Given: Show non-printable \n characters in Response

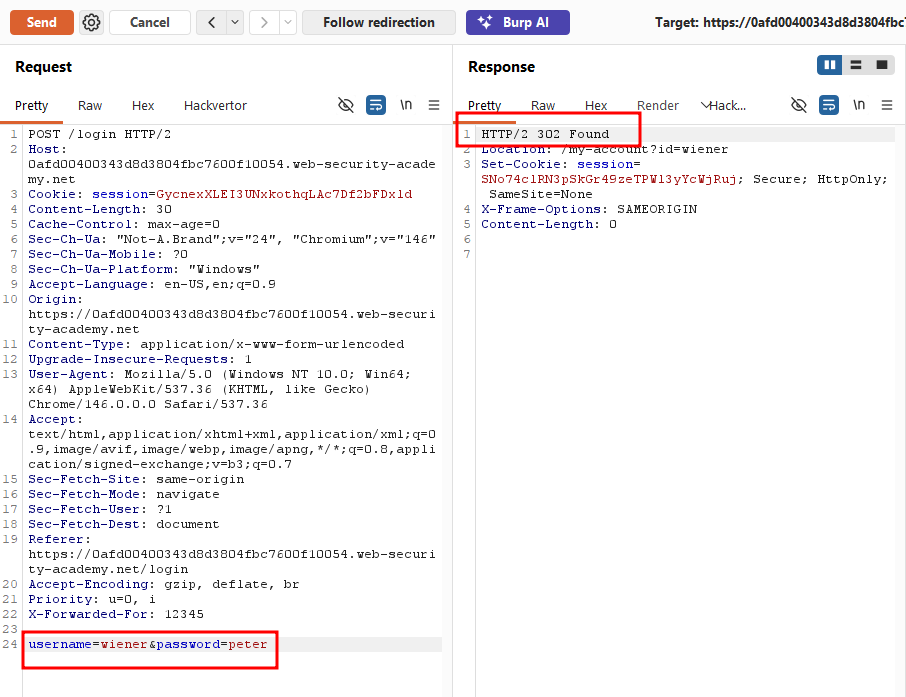Looking at the screenshot, I should (x=859, y=105).
